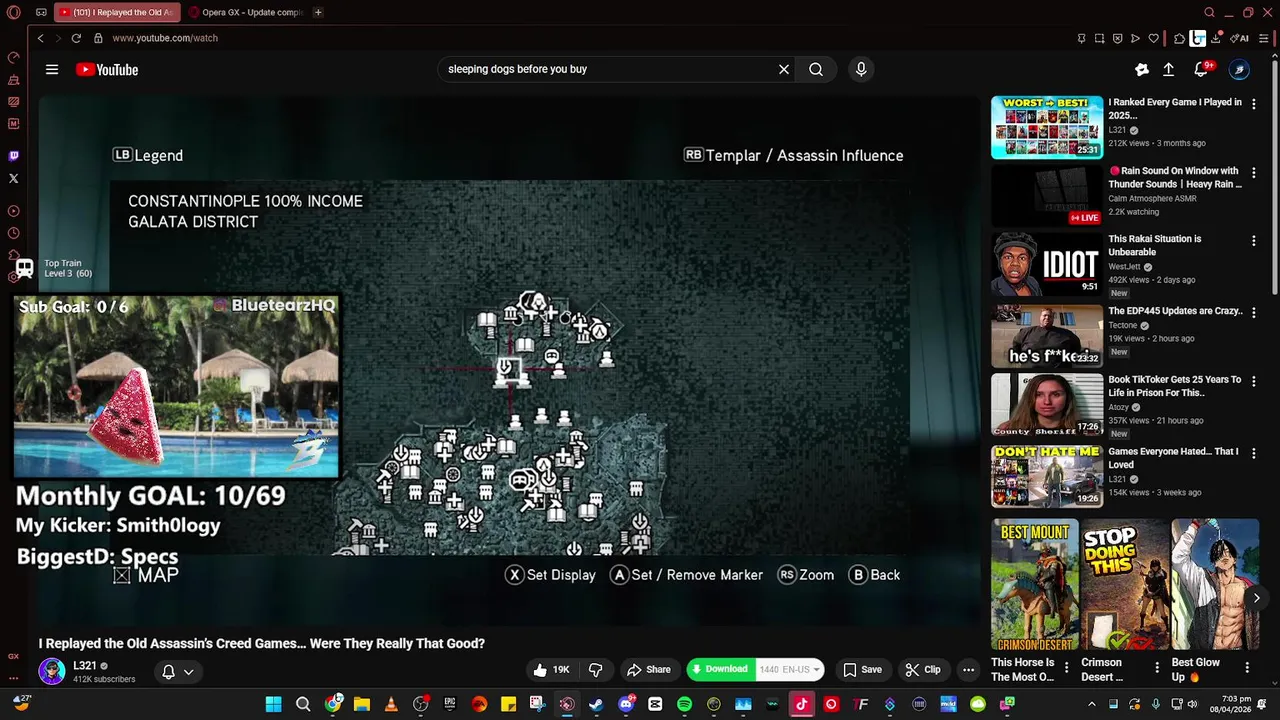Start voice search with the microphone icon
Viewport: 1280px width, 720px height.
tap(861, 69)
